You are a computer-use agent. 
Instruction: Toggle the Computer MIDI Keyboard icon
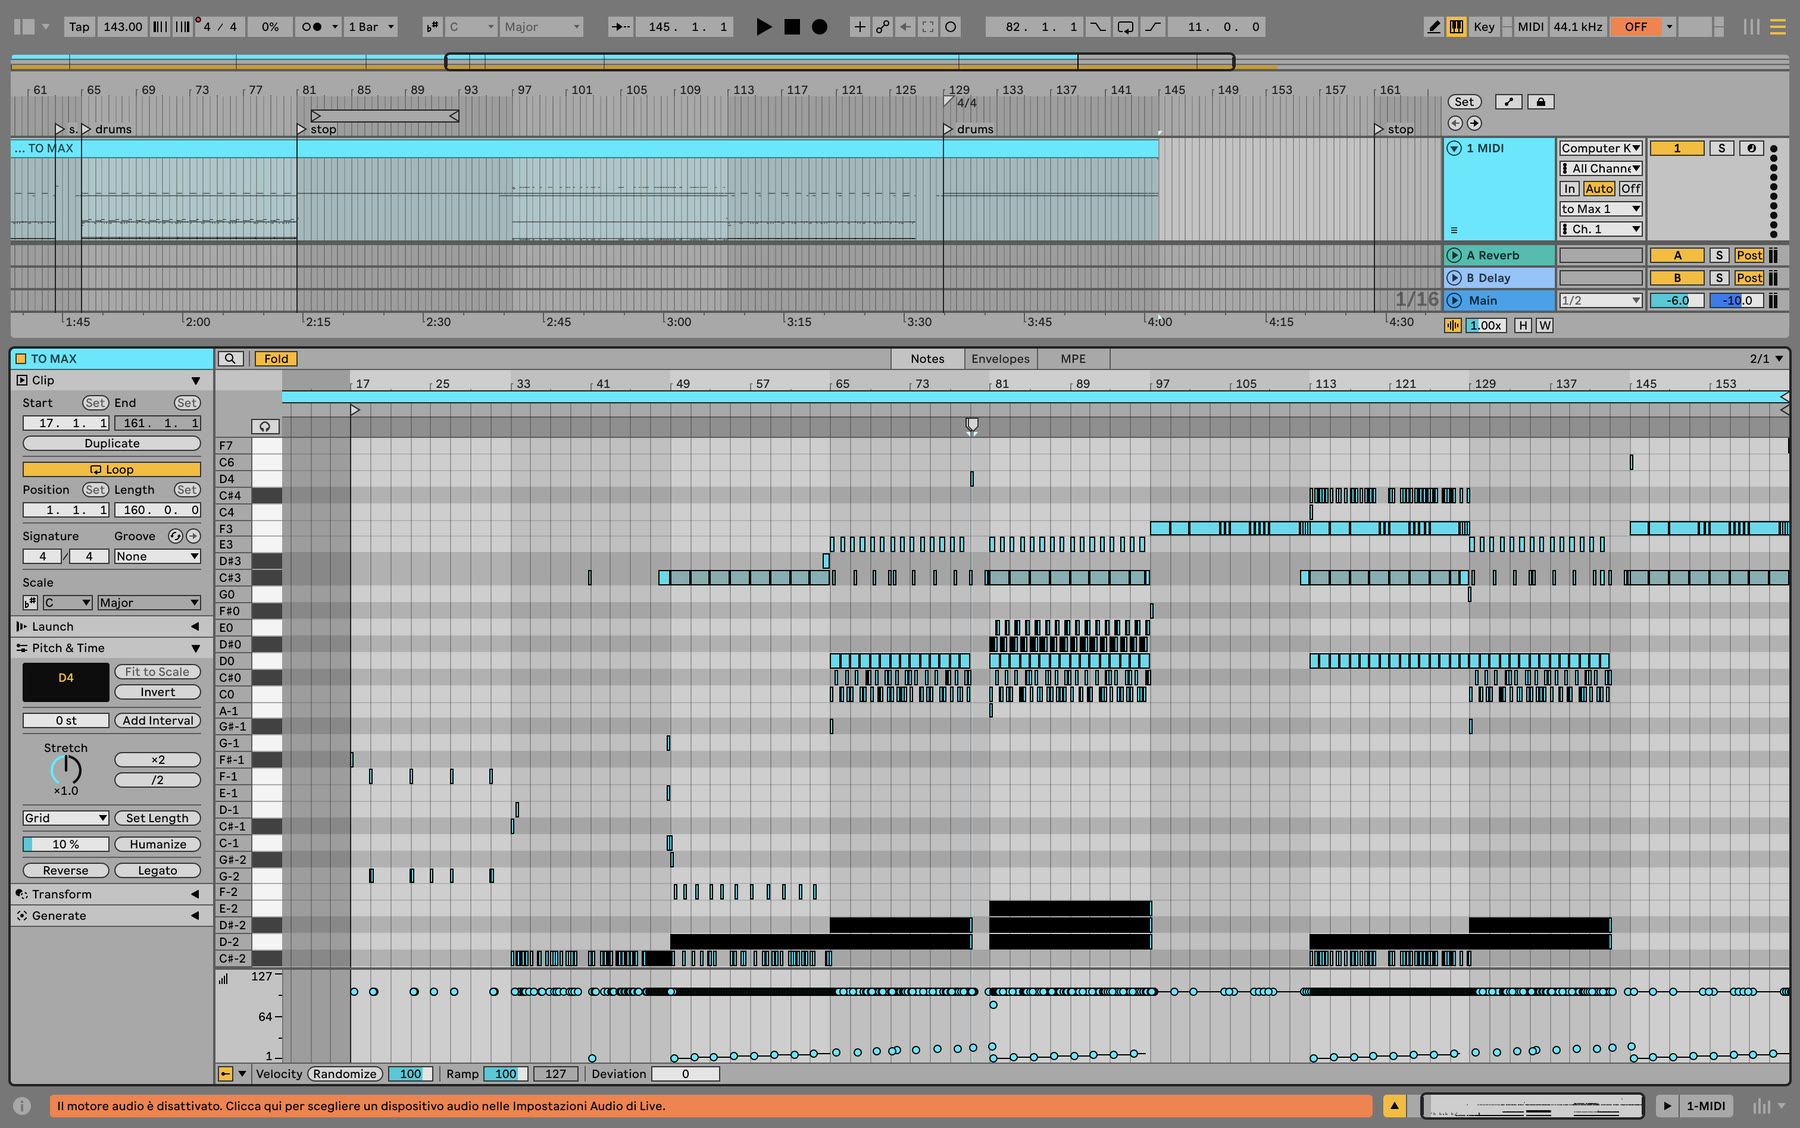[1457, 27]
